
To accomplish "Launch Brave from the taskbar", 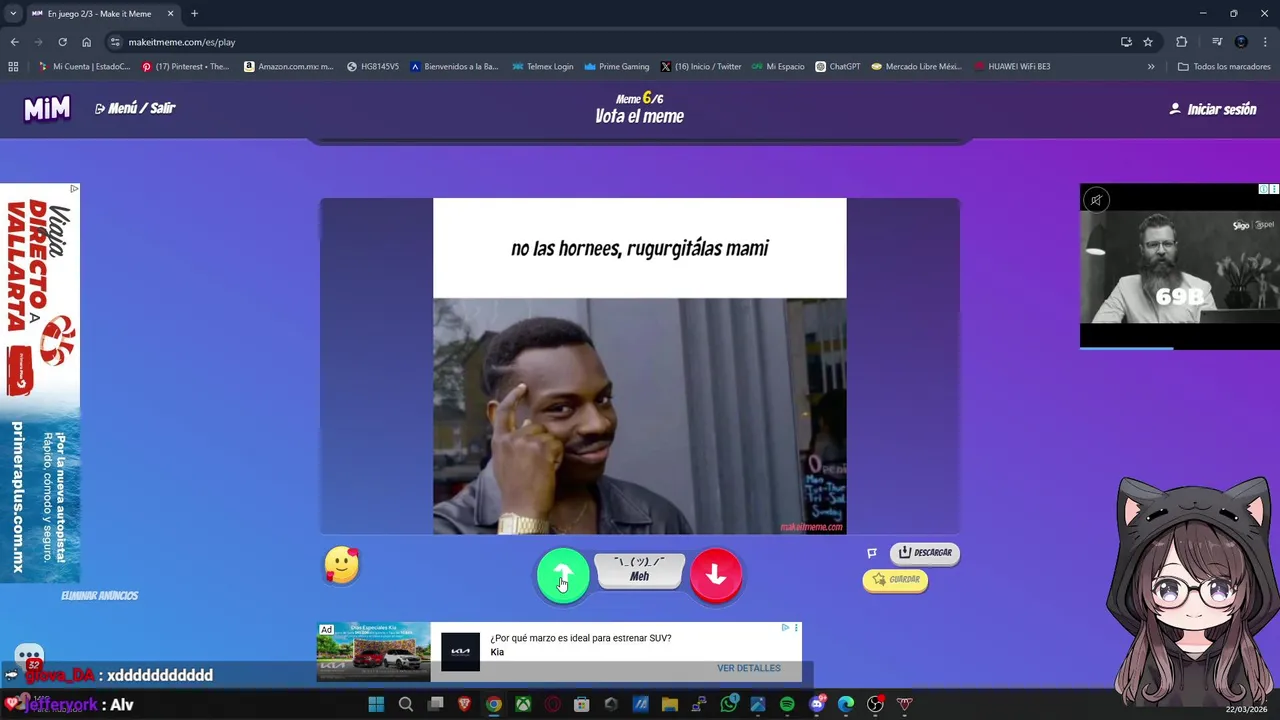I will coord(464,705).
